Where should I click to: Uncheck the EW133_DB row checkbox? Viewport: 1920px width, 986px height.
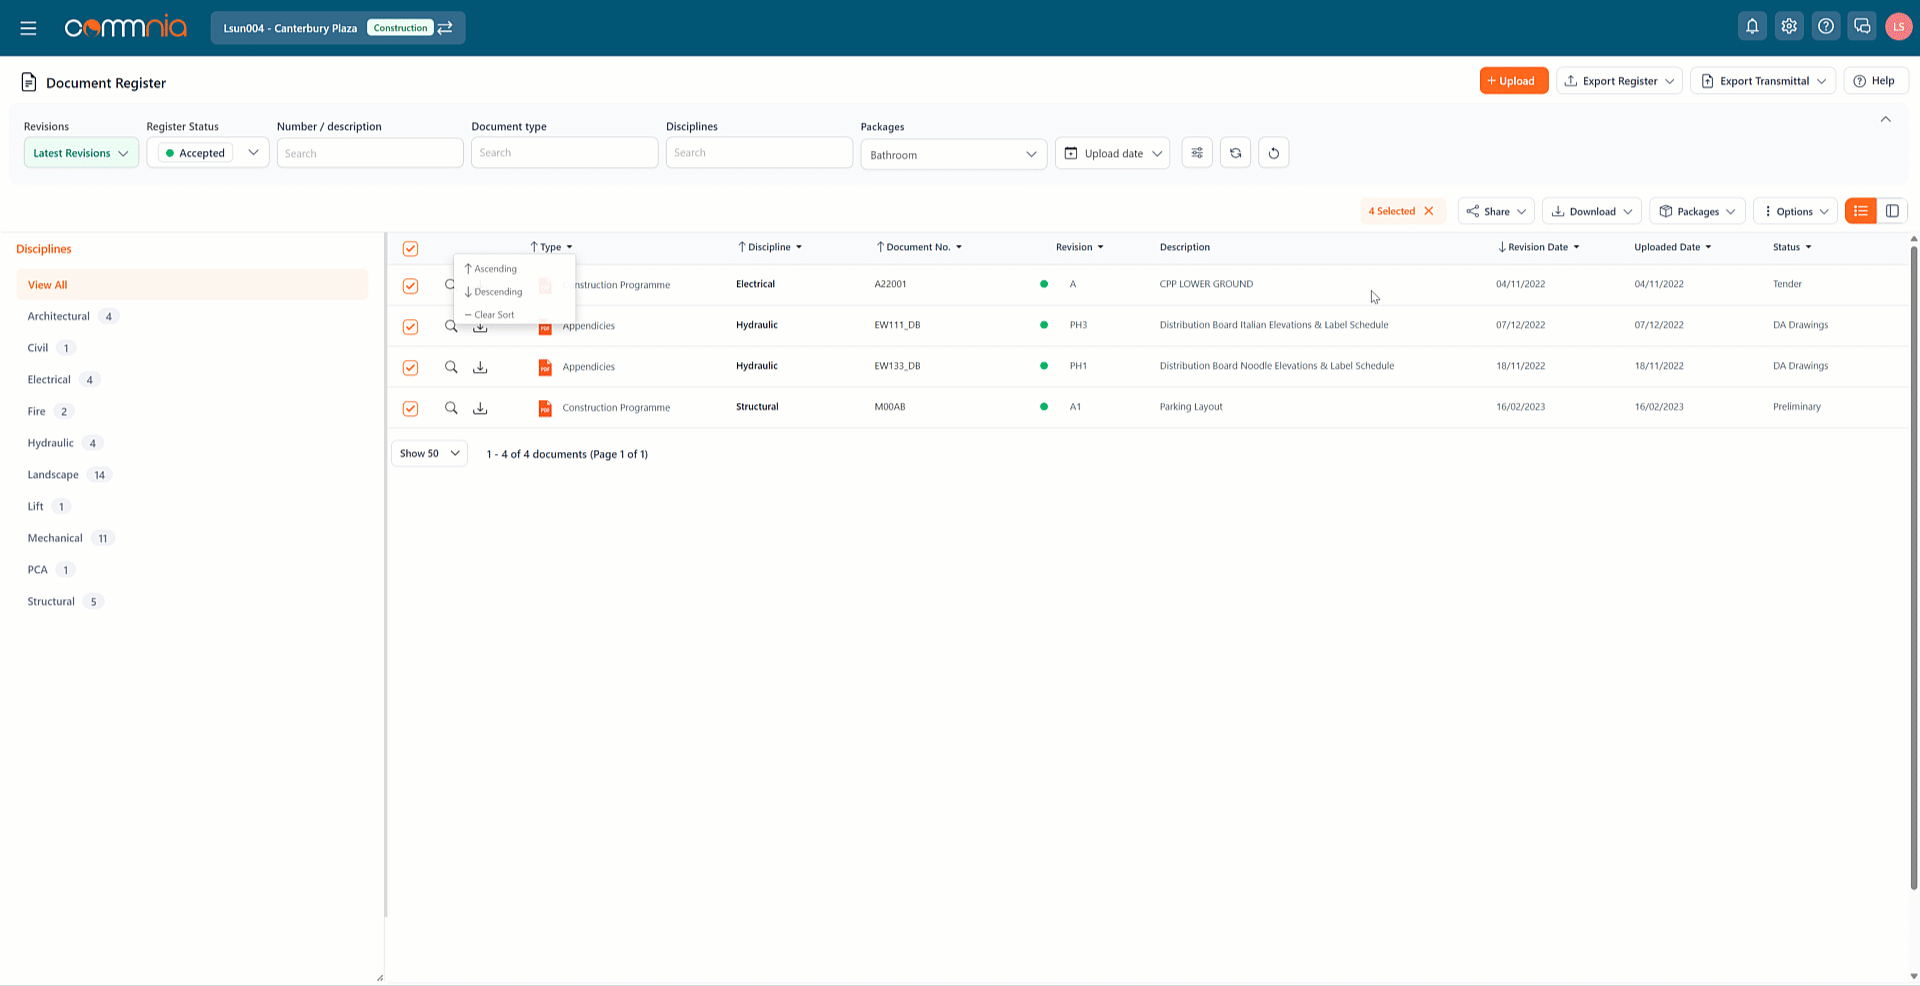[410, 368]
